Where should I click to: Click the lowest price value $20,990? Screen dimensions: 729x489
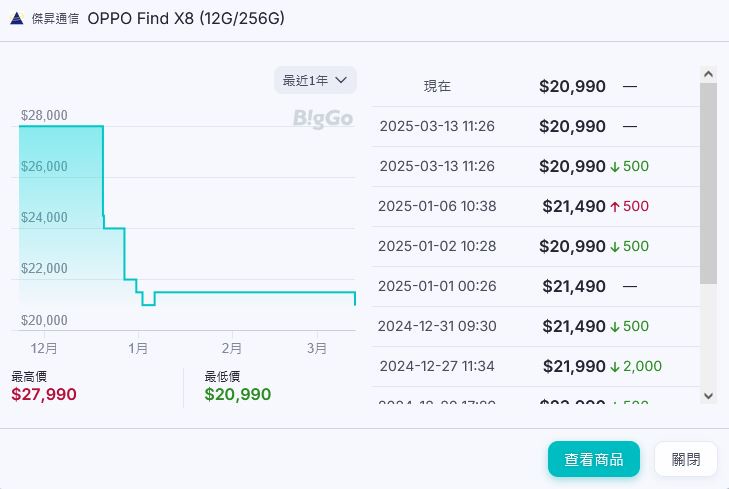(237, 394)
